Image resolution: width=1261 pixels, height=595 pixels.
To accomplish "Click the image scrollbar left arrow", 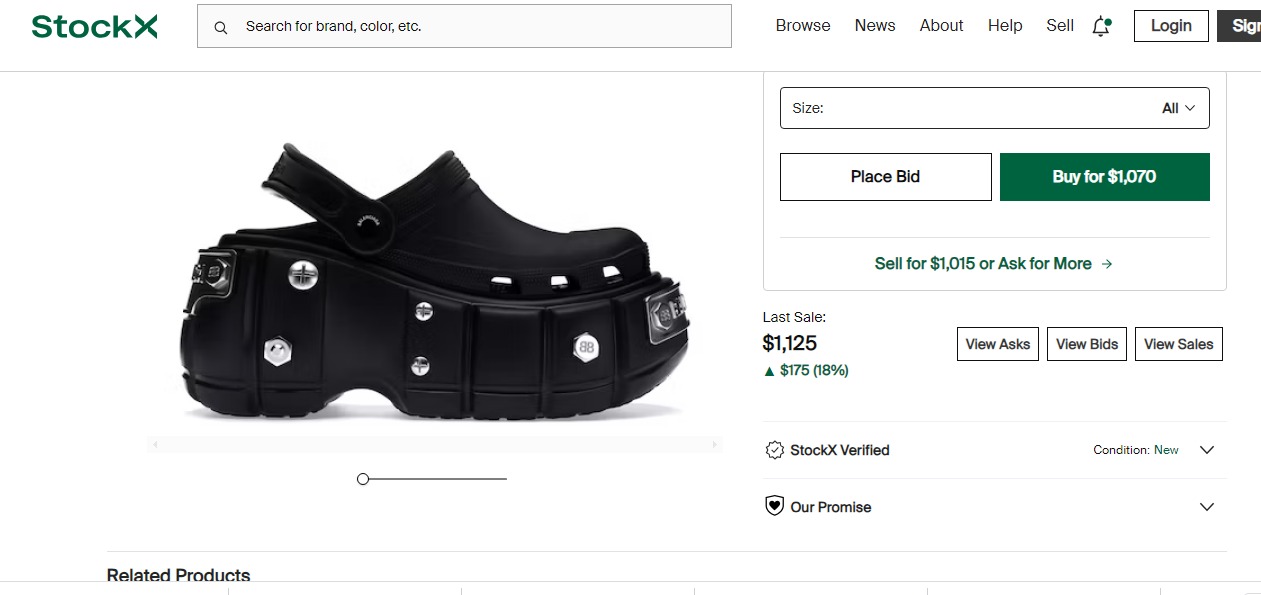I will tap(155, 444).
